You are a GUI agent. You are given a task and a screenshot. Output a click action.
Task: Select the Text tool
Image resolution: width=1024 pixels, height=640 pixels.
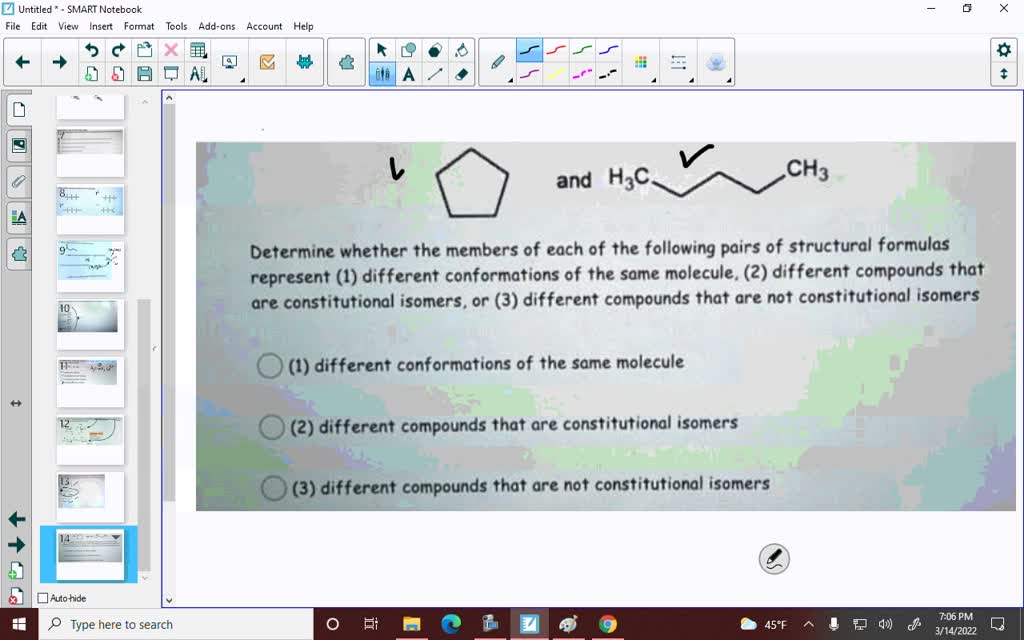(409, 73)
